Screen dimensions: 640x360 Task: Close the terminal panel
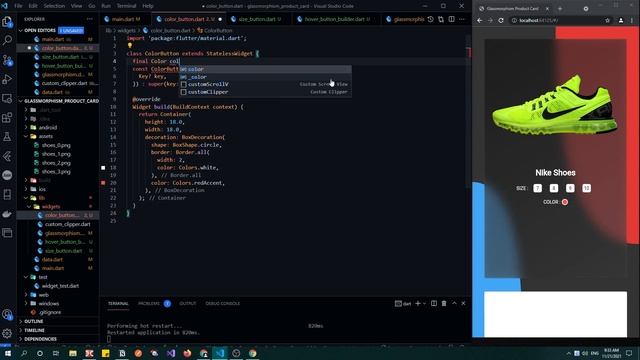463,303
